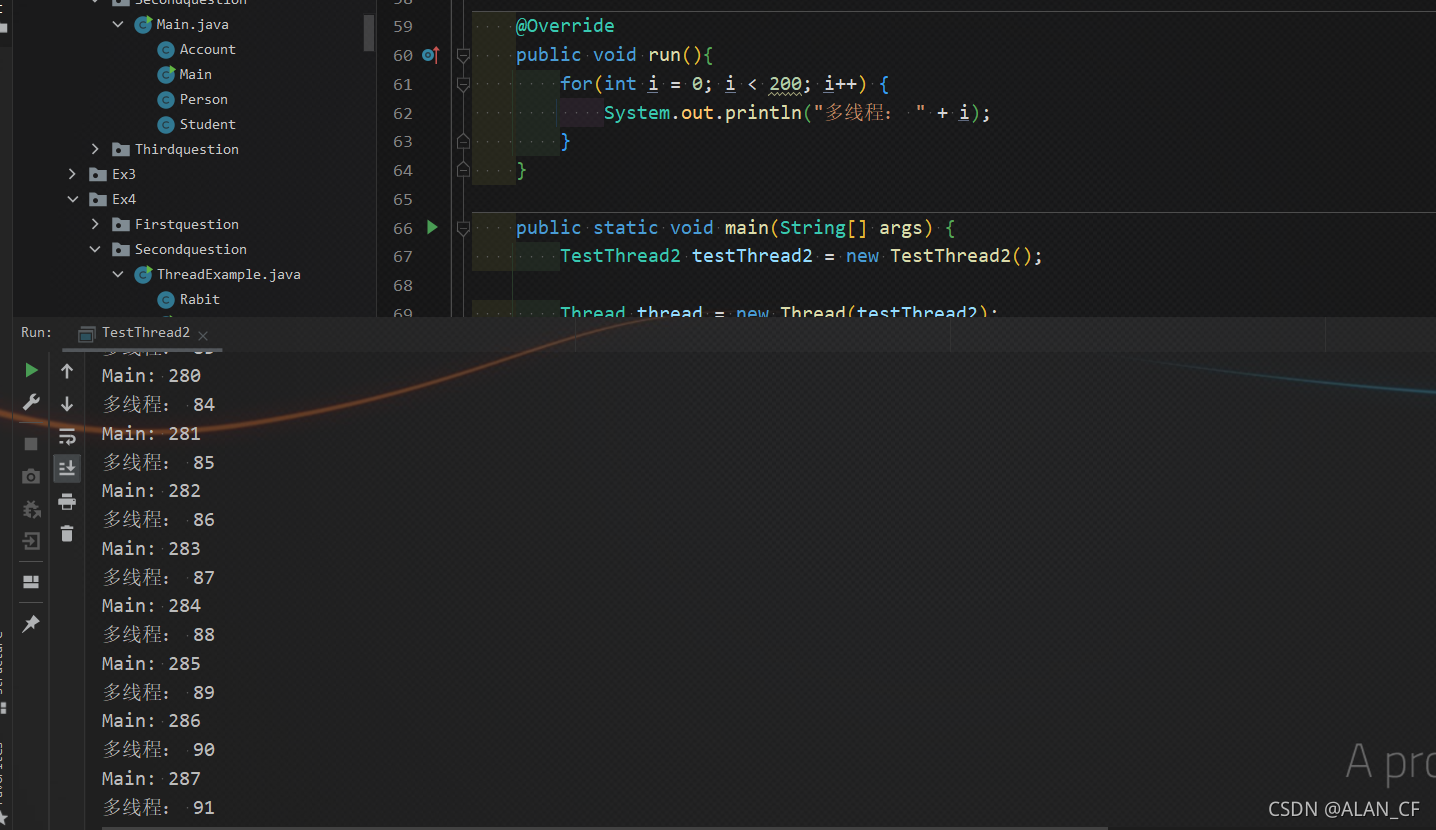1436x830 pixels.
Task: Click the Ex3 folder icon
Action: (98, 174)
